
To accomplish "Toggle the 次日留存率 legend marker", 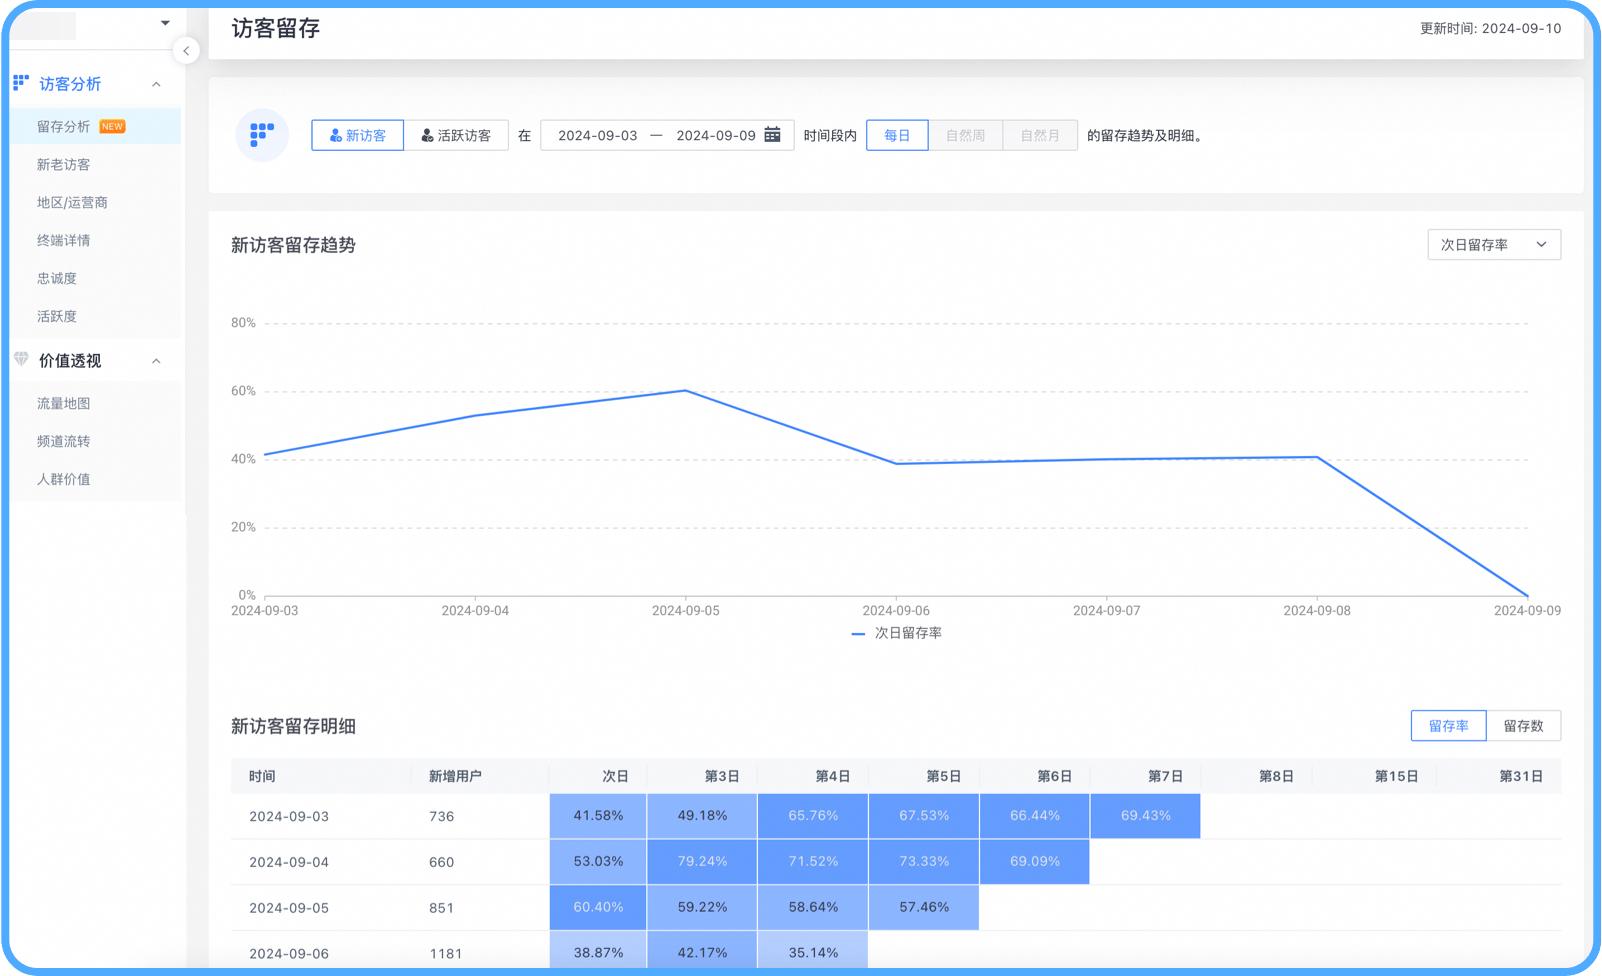I will pyautogui.click(x=858, y=634).
